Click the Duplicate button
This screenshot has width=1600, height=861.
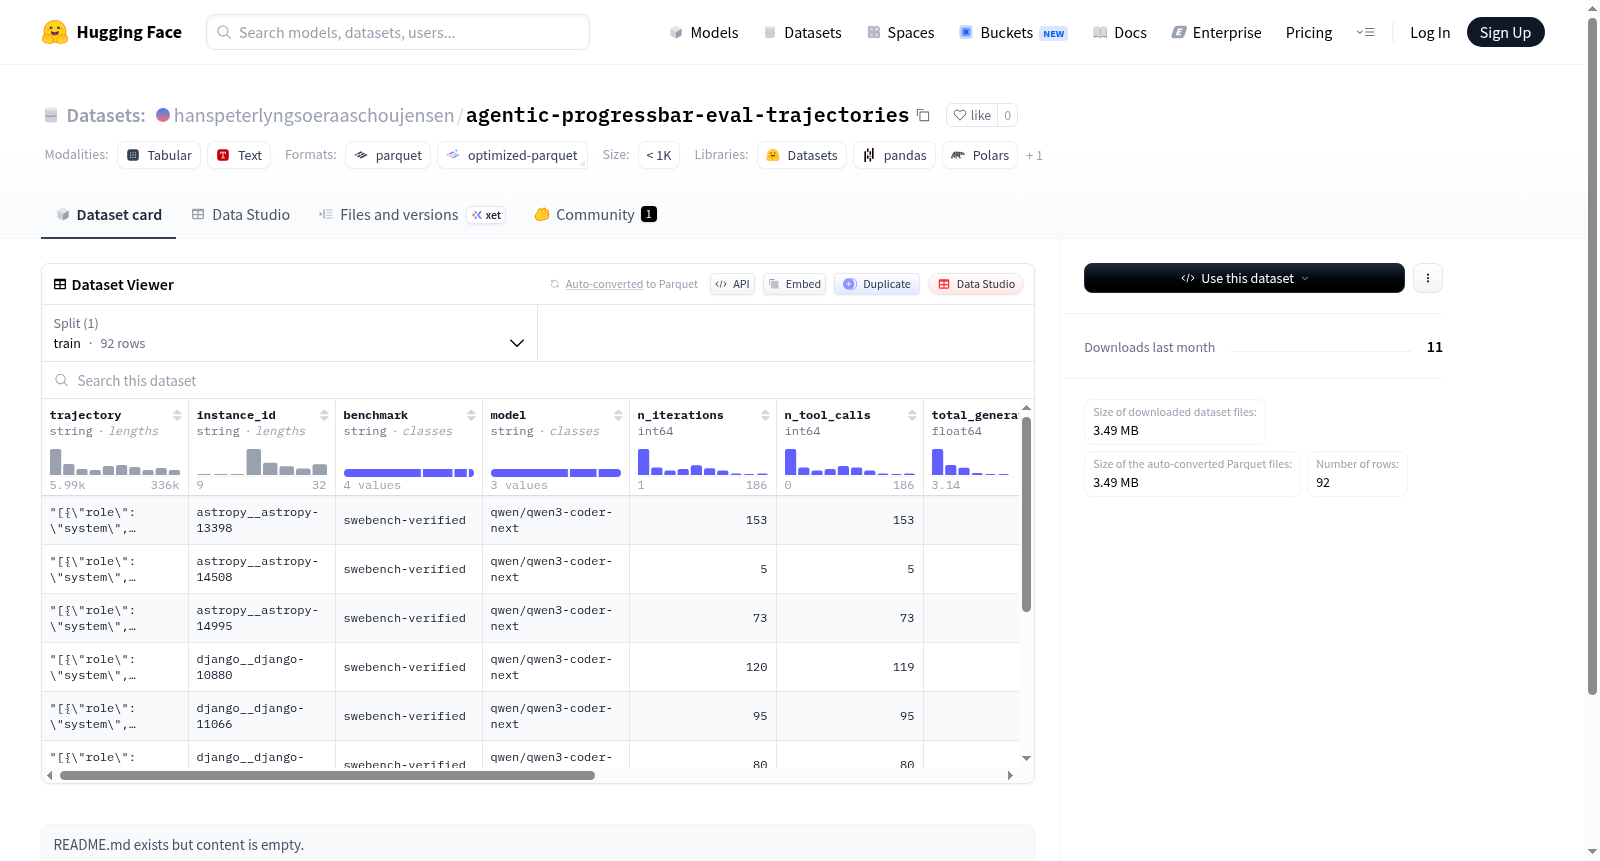point(877,284)
